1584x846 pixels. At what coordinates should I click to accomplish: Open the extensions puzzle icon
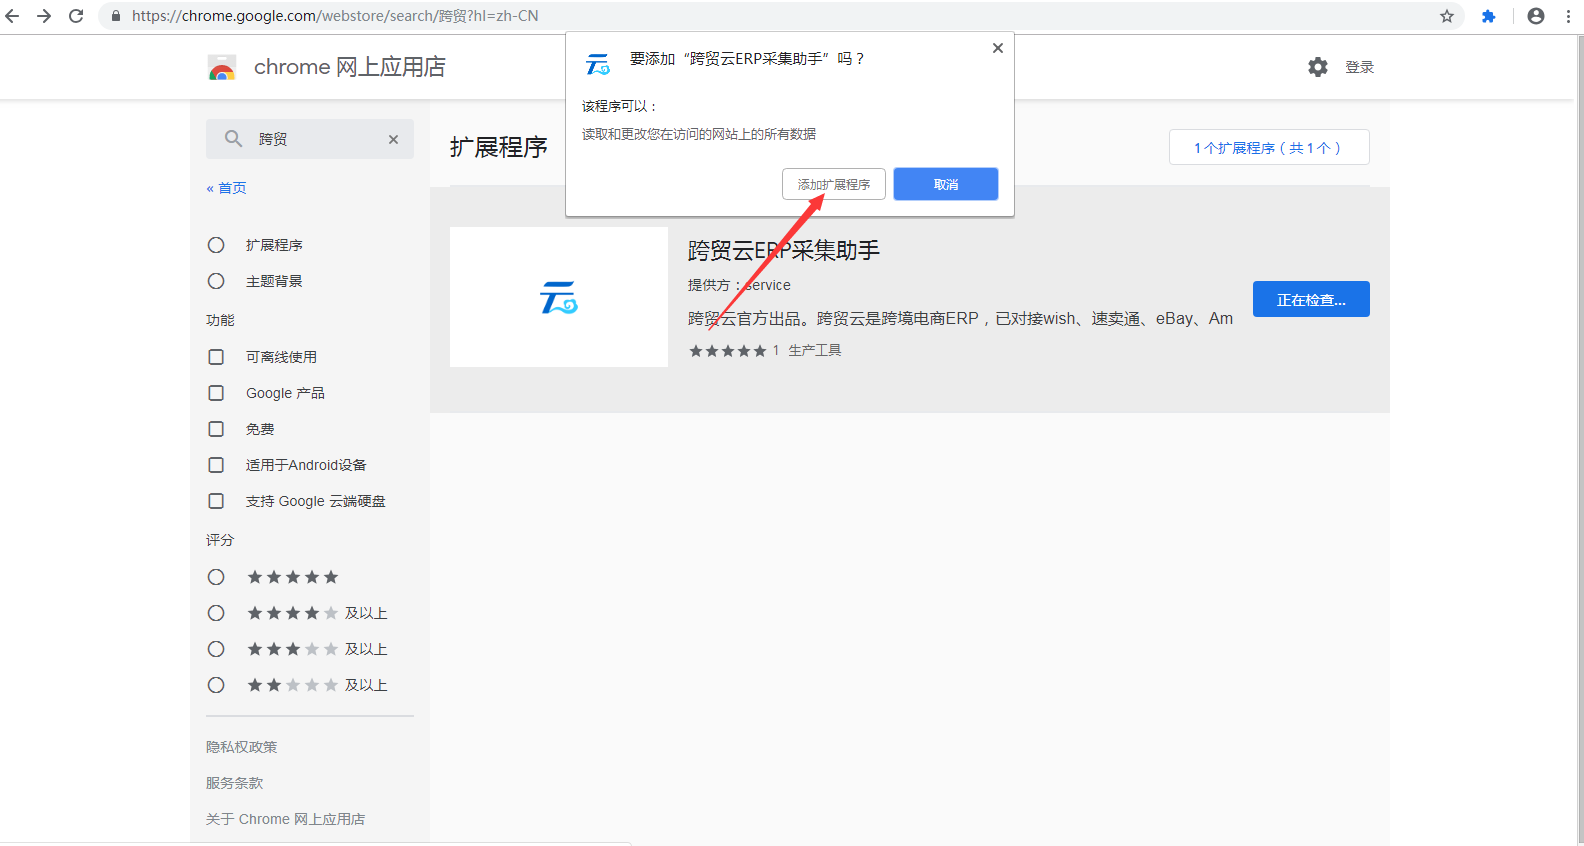point(1489,16)
